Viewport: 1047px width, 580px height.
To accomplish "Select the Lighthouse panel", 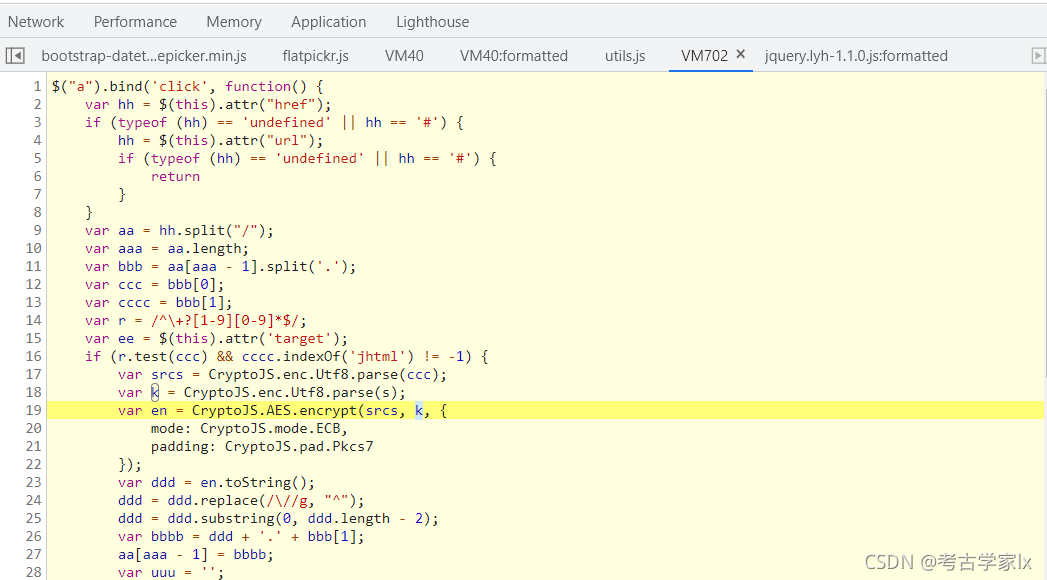I will click(x=432, y=21).
